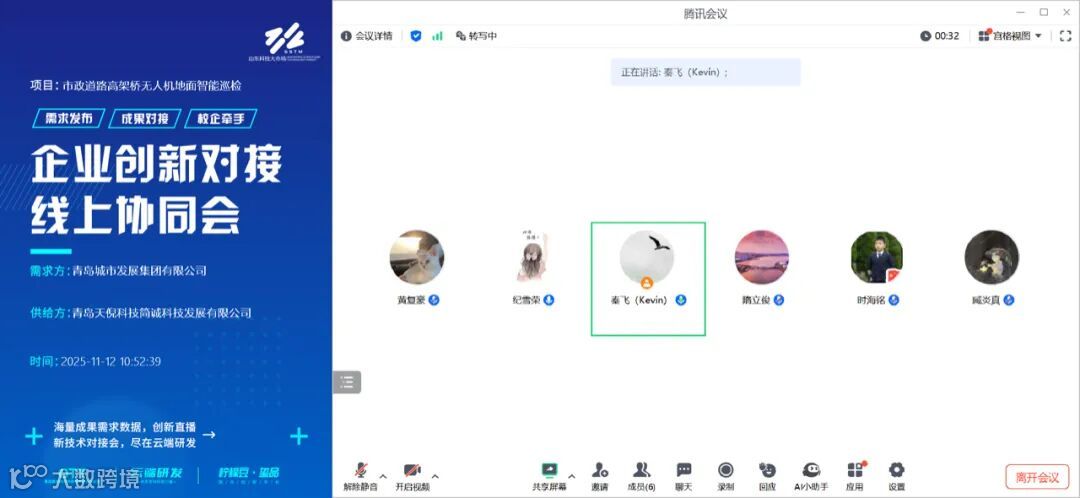The image size is (1080, 498).
Task: Turn on camera with 开启视频
Action: (x=412, y=477)
